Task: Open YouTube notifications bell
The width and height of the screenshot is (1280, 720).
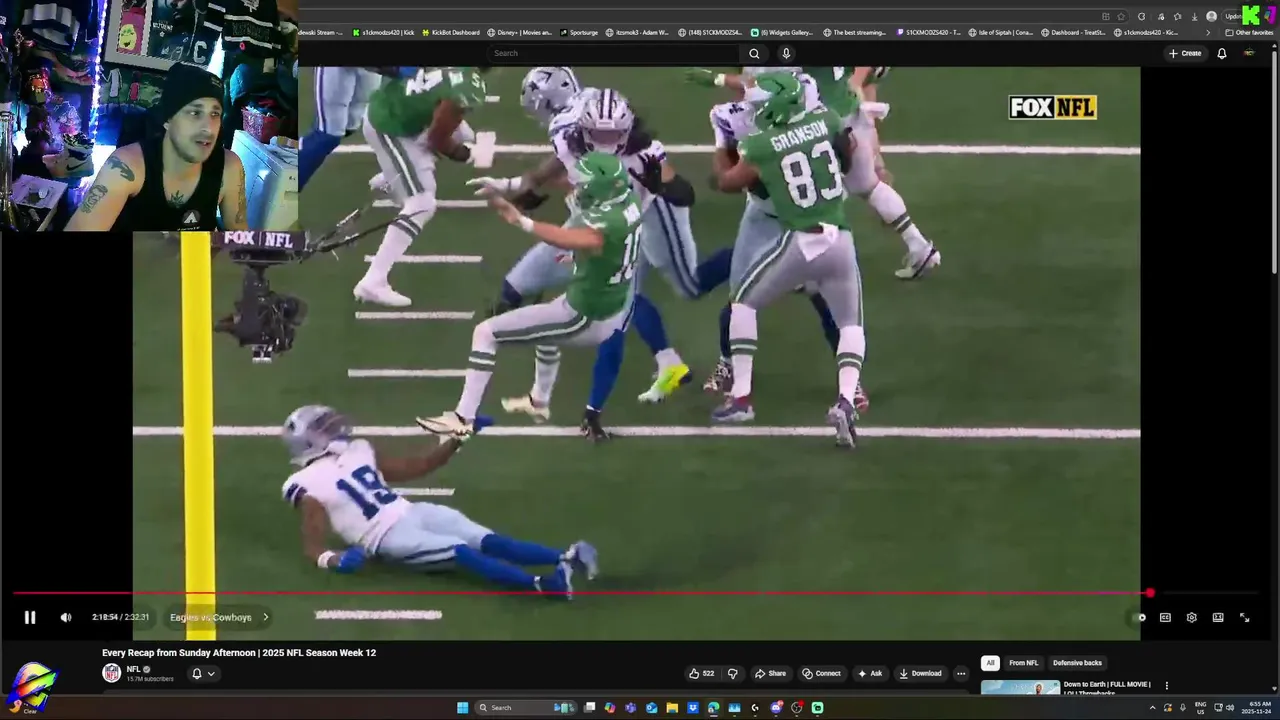Action: [1222, 53]
